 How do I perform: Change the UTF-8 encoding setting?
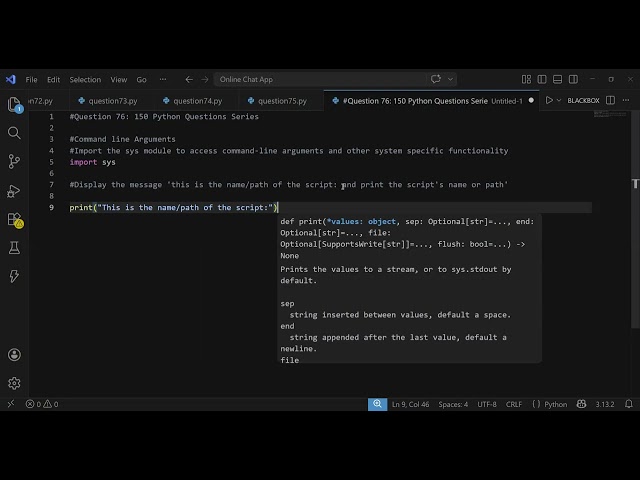pos(487,404)
